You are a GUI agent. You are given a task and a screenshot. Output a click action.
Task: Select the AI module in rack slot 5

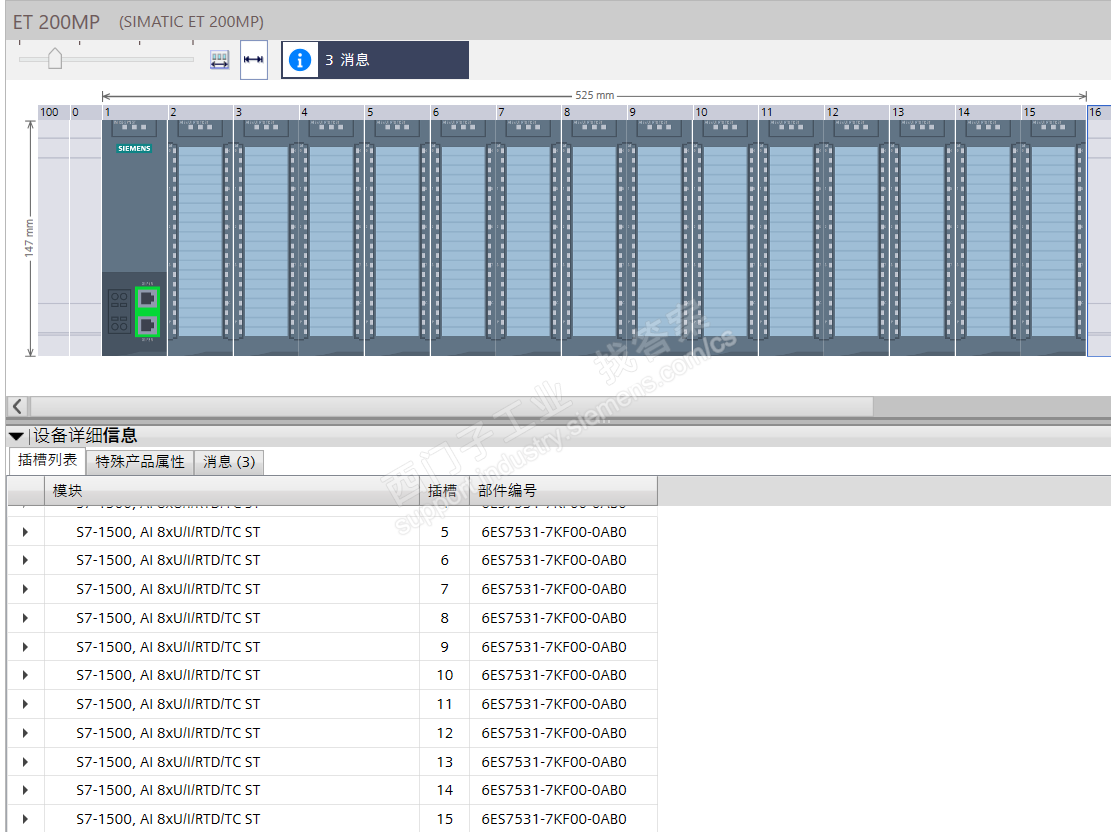click(x=397, y=237)
